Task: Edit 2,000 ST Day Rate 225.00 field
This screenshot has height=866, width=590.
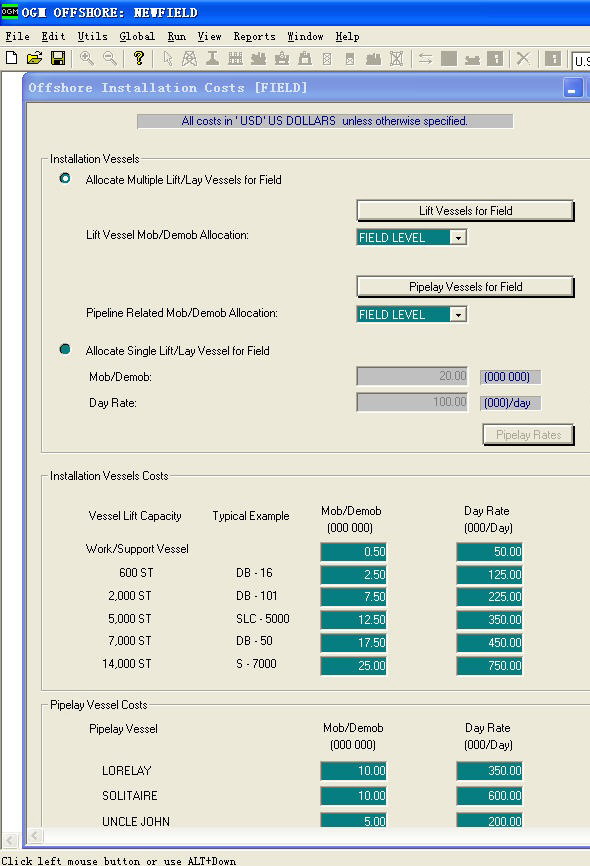Action: 489,597
